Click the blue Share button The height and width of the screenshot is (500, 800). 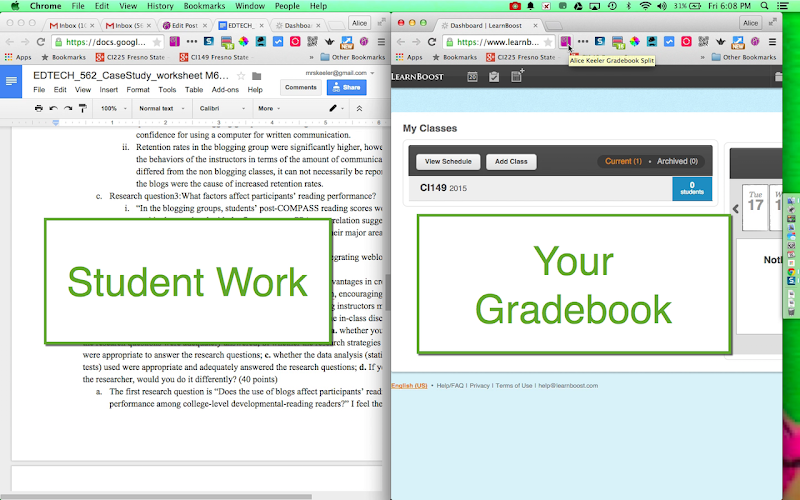coord(346,87)
